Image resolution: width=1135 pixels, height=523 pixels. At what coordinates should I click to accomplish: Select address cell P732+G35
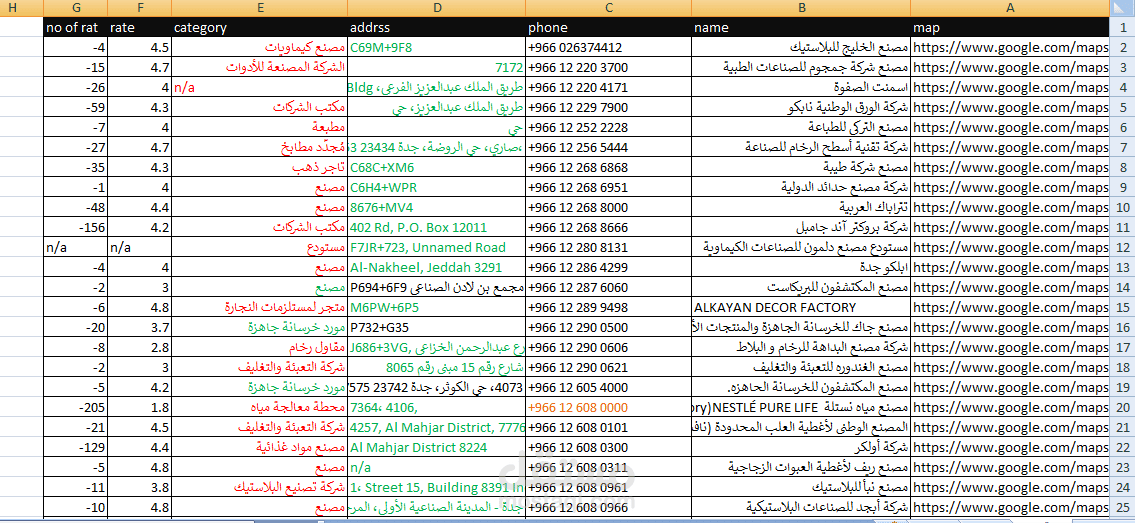coord(437,327)
